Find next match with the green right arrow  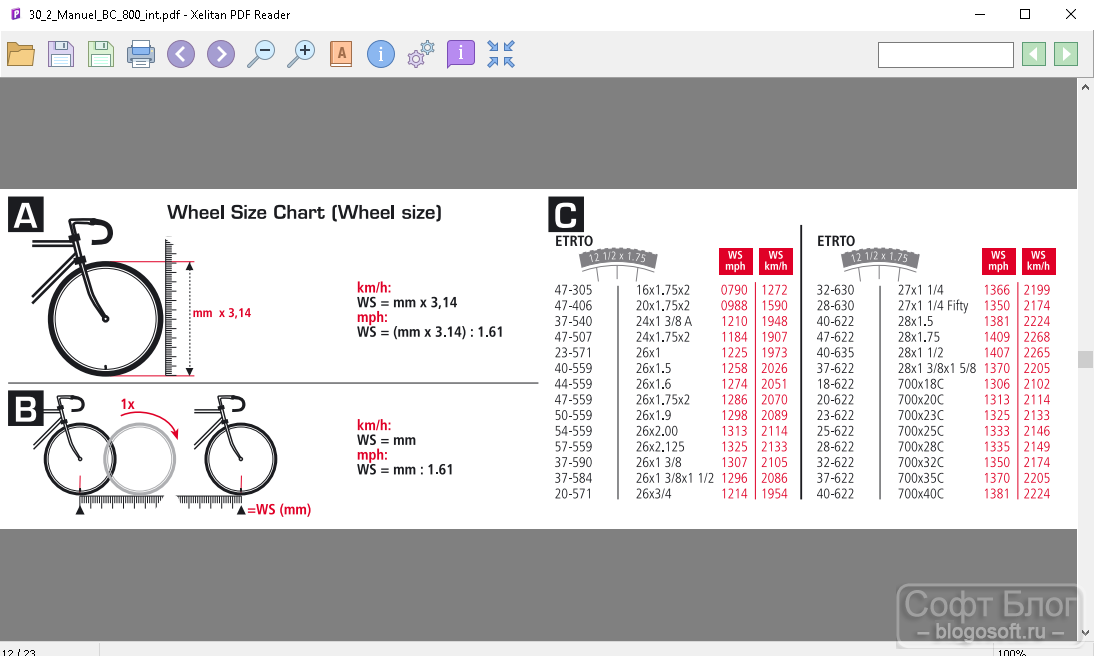click(1066, 54)
